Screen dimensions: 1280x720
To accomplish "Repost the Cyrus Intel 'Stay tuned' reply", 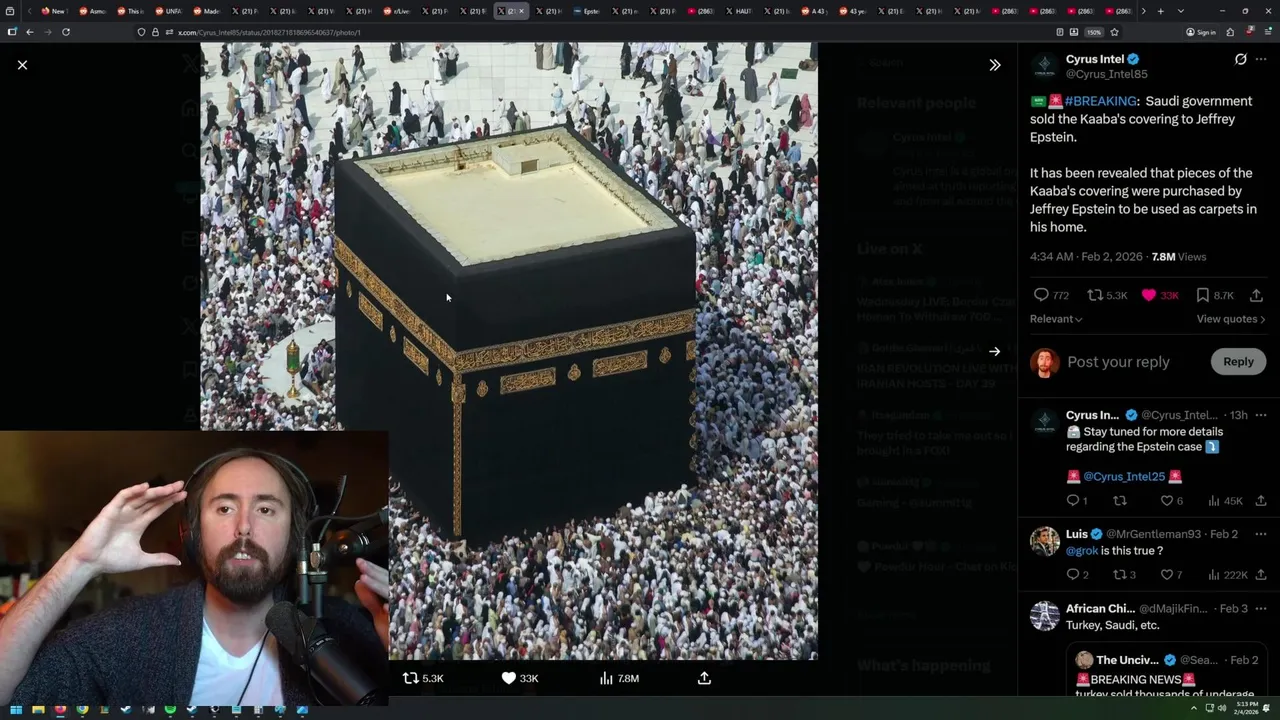I will point(1120,501).
